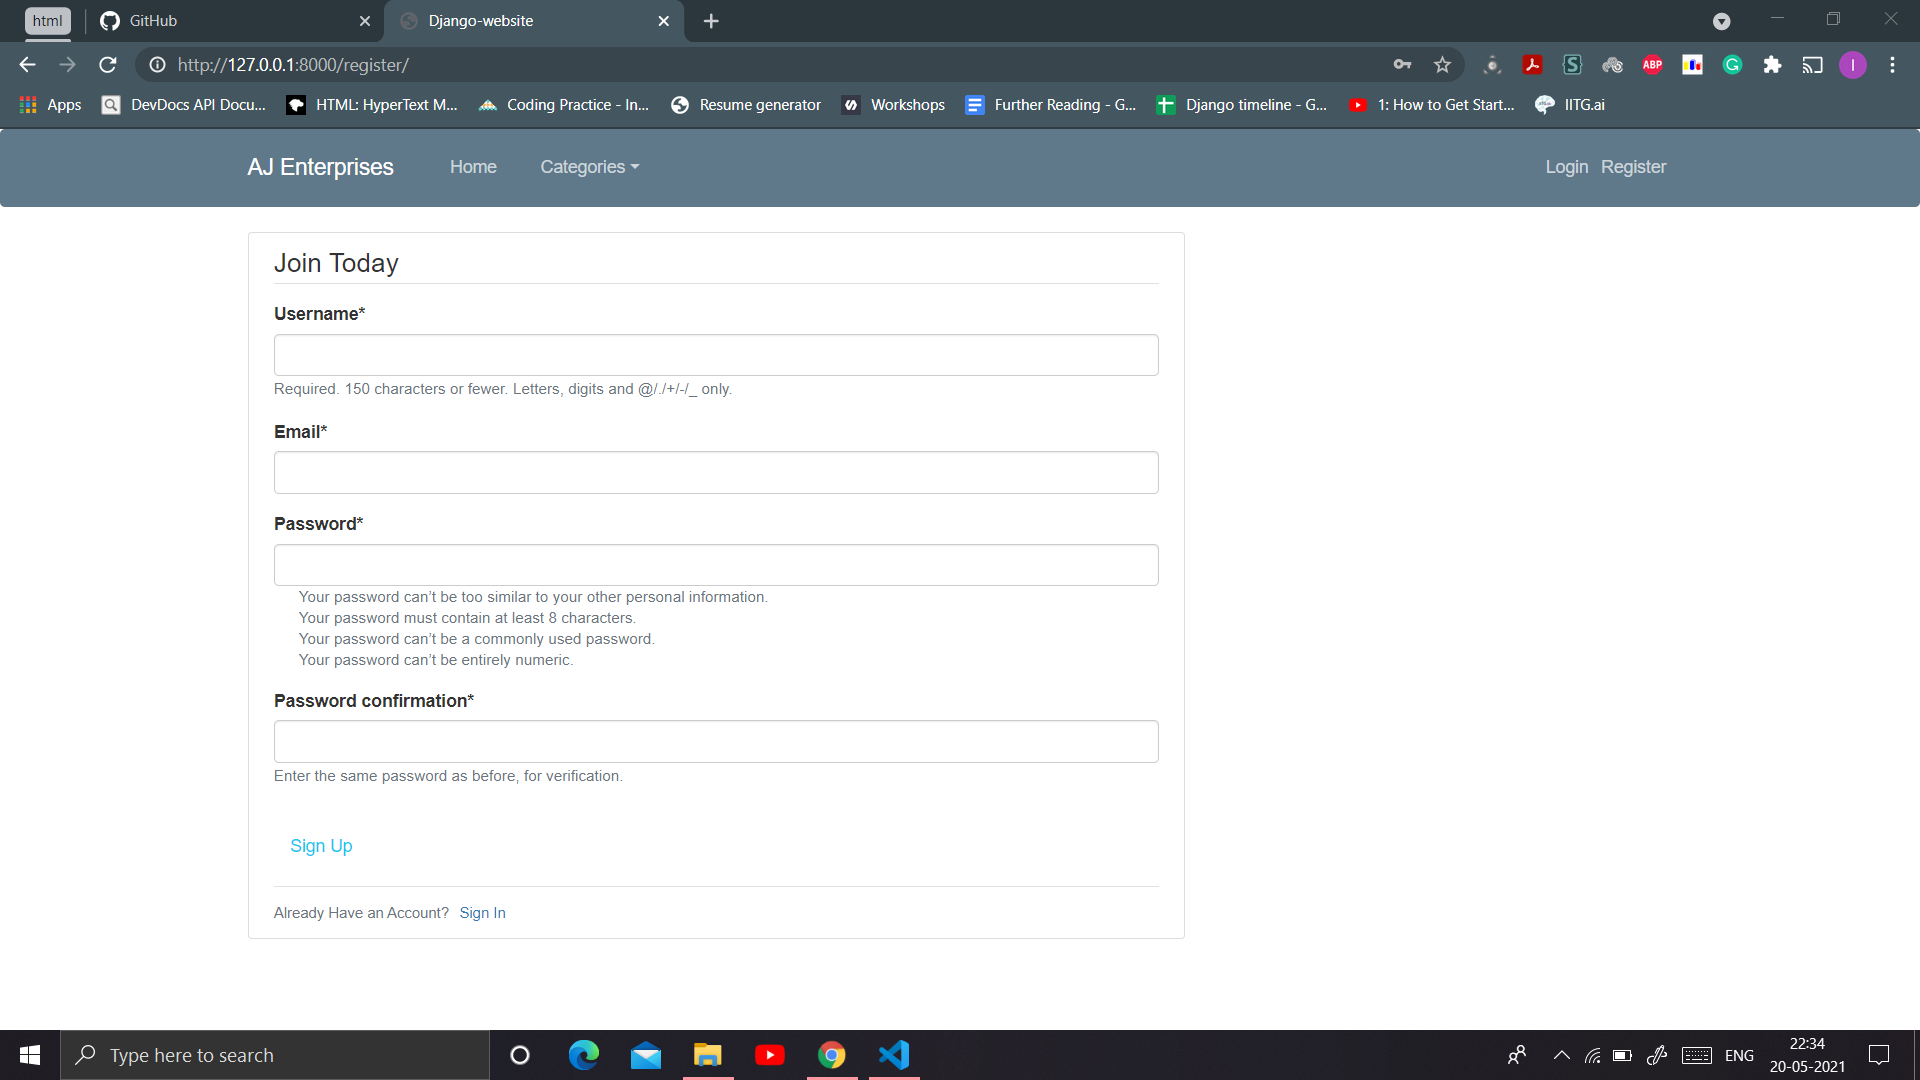1920x1080 pixels.
Task: Start a Chrome Cast session
Action: [1813, 64]
